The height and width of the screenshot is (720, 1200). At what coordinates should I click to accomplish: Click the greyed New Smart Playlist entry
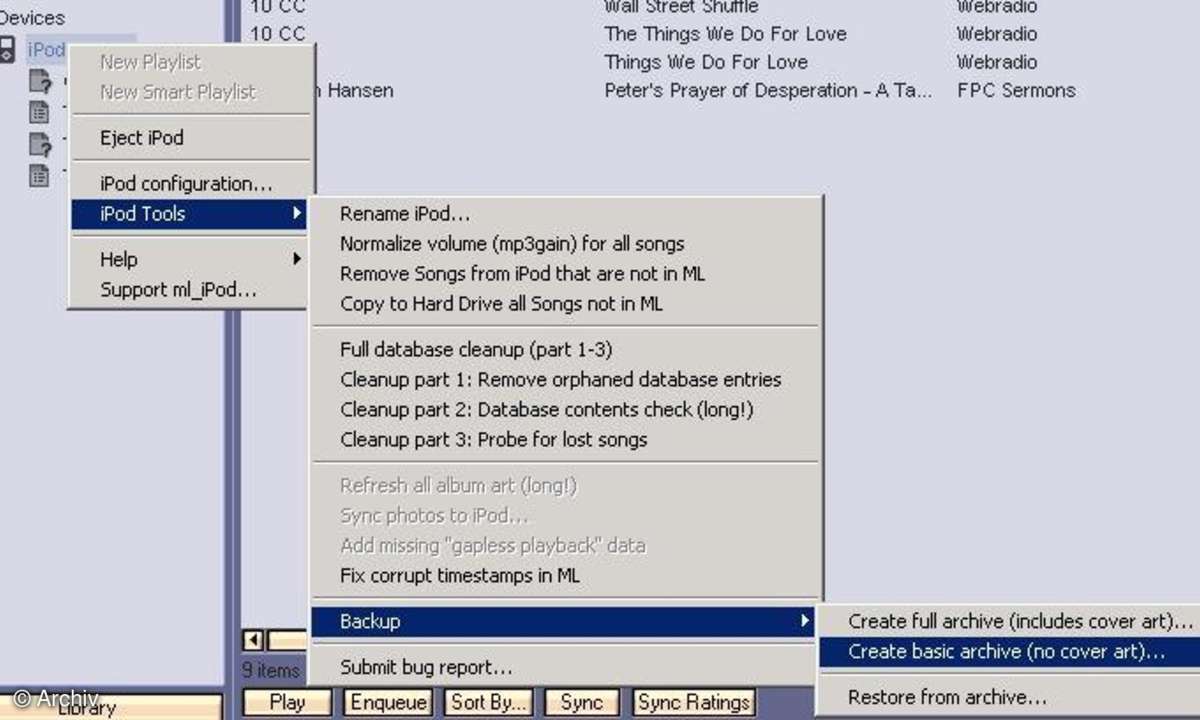pos(177,92)
